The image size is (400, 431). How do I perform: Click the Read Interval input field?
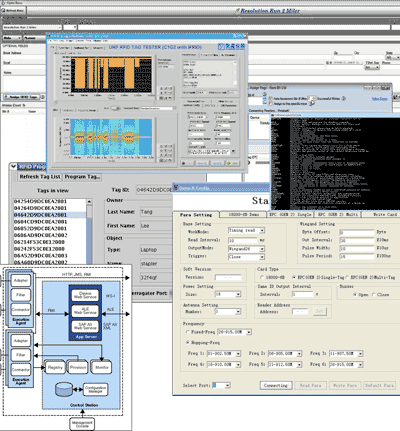243,240
